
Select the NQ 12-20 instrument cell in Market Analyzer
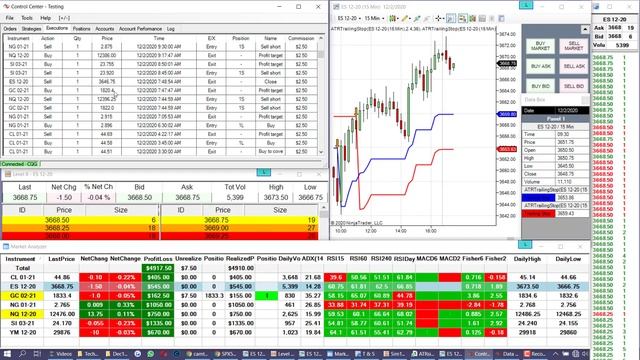coord(22,314)
